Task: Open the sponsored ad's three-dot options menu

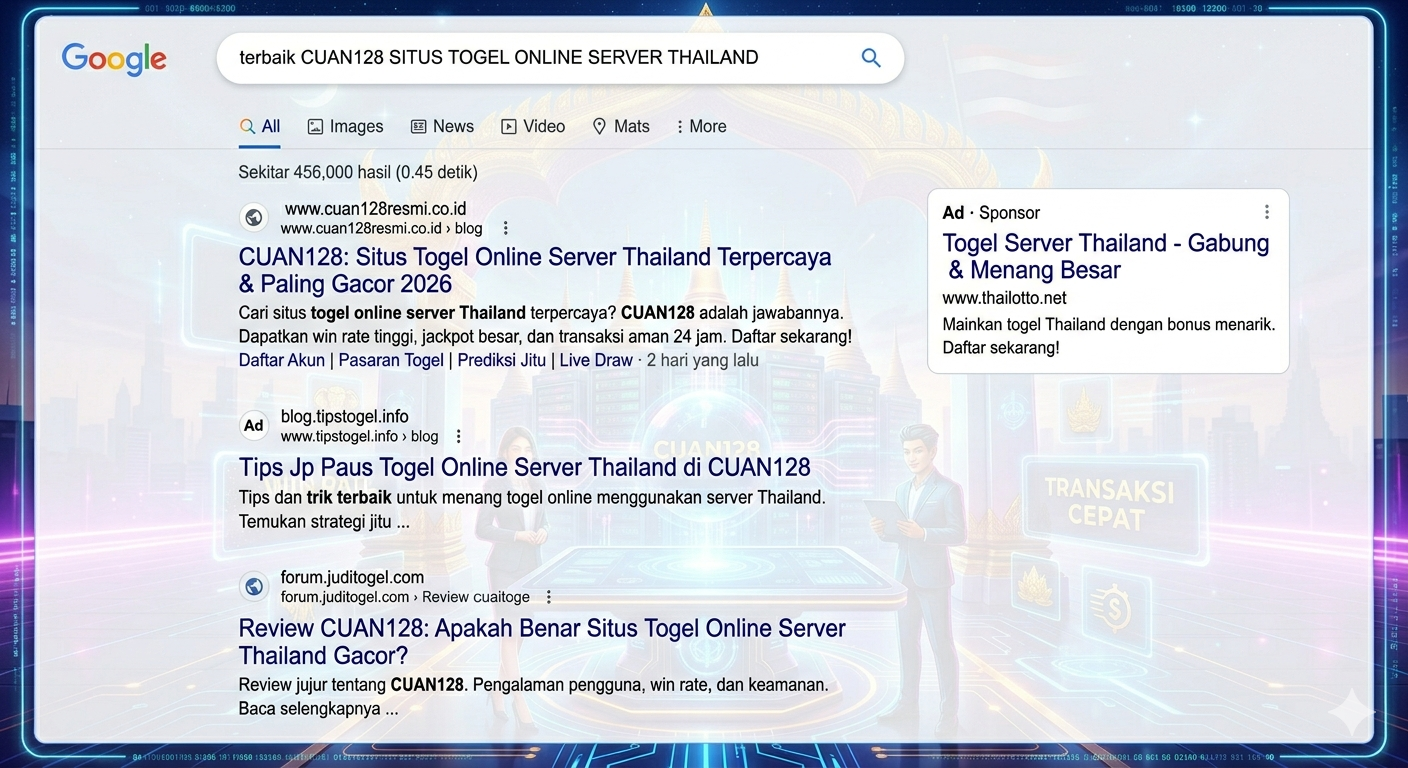Action: (1266, 212)
